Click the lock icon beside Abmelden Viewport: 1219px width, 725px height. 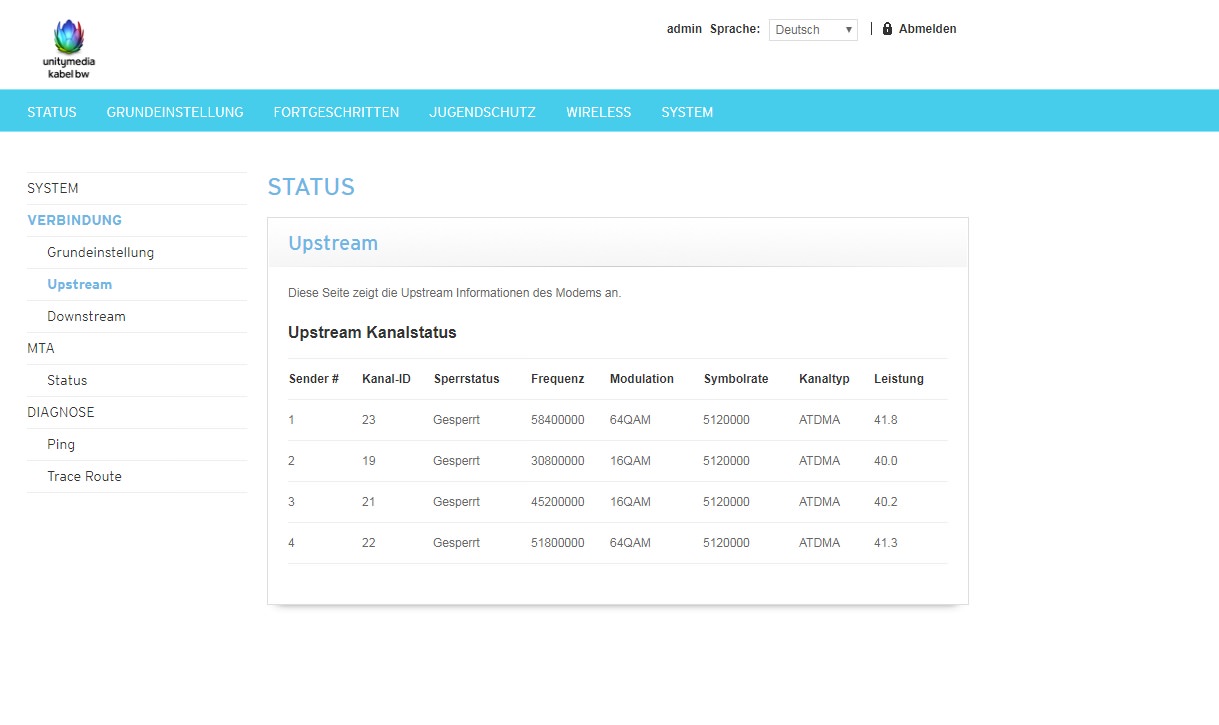click(x=887, y=29)
